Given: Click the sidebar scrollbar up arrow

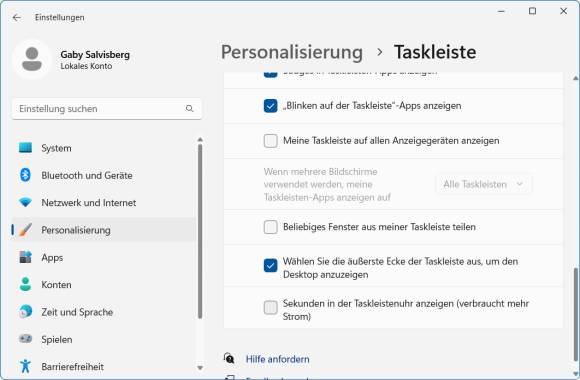Looking at the screenshot, I should tap(200, 139).
